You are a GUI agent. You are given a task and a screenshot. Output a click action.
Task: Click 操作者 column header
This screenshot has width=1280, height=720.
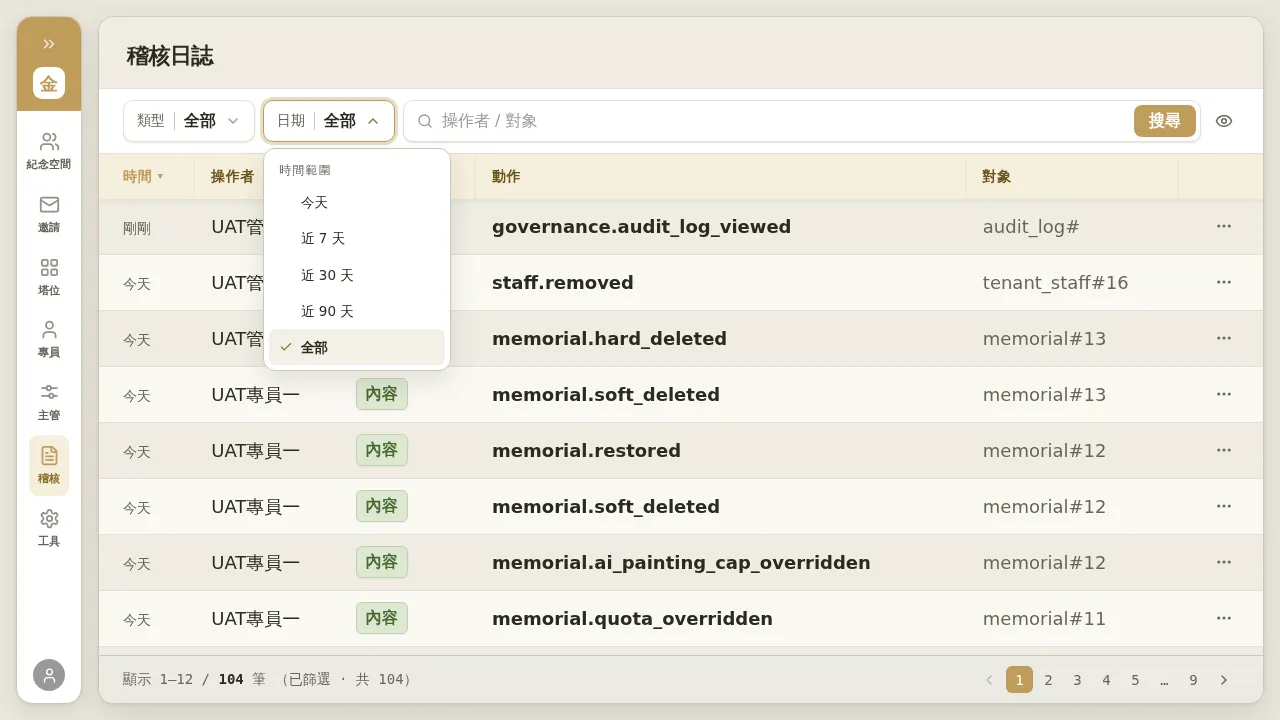click(232, 176)
